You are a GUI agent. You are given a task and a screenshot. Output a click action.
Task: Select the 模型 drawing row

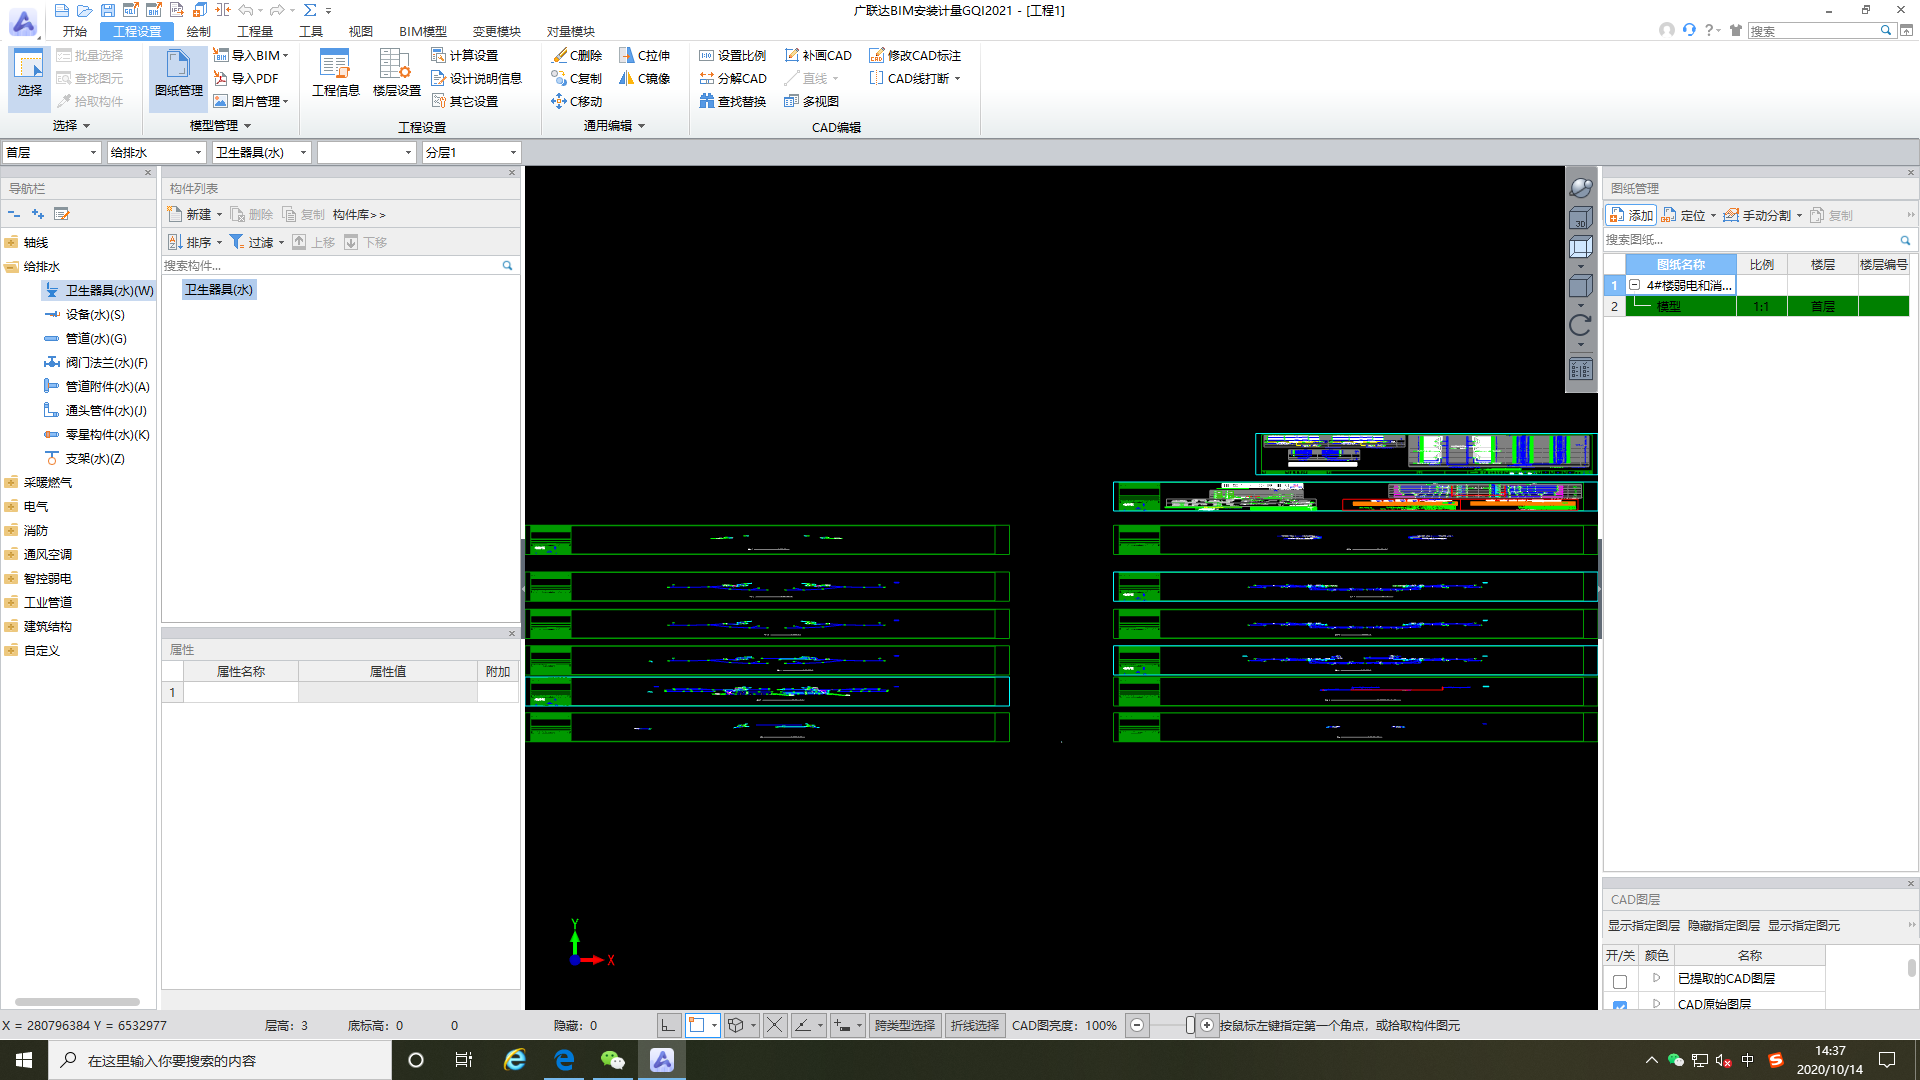pyautogui.click(x=1767, y=306)
